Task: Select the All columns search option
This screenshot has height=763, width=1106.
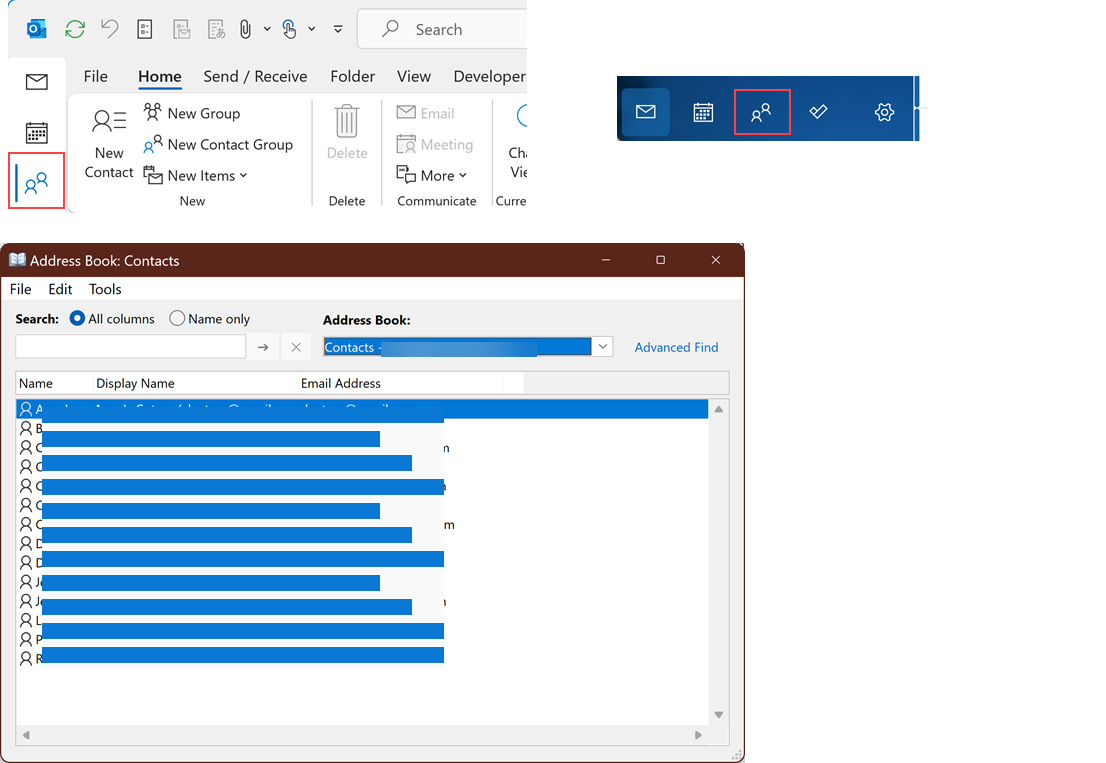Action: tap(78, 318)
